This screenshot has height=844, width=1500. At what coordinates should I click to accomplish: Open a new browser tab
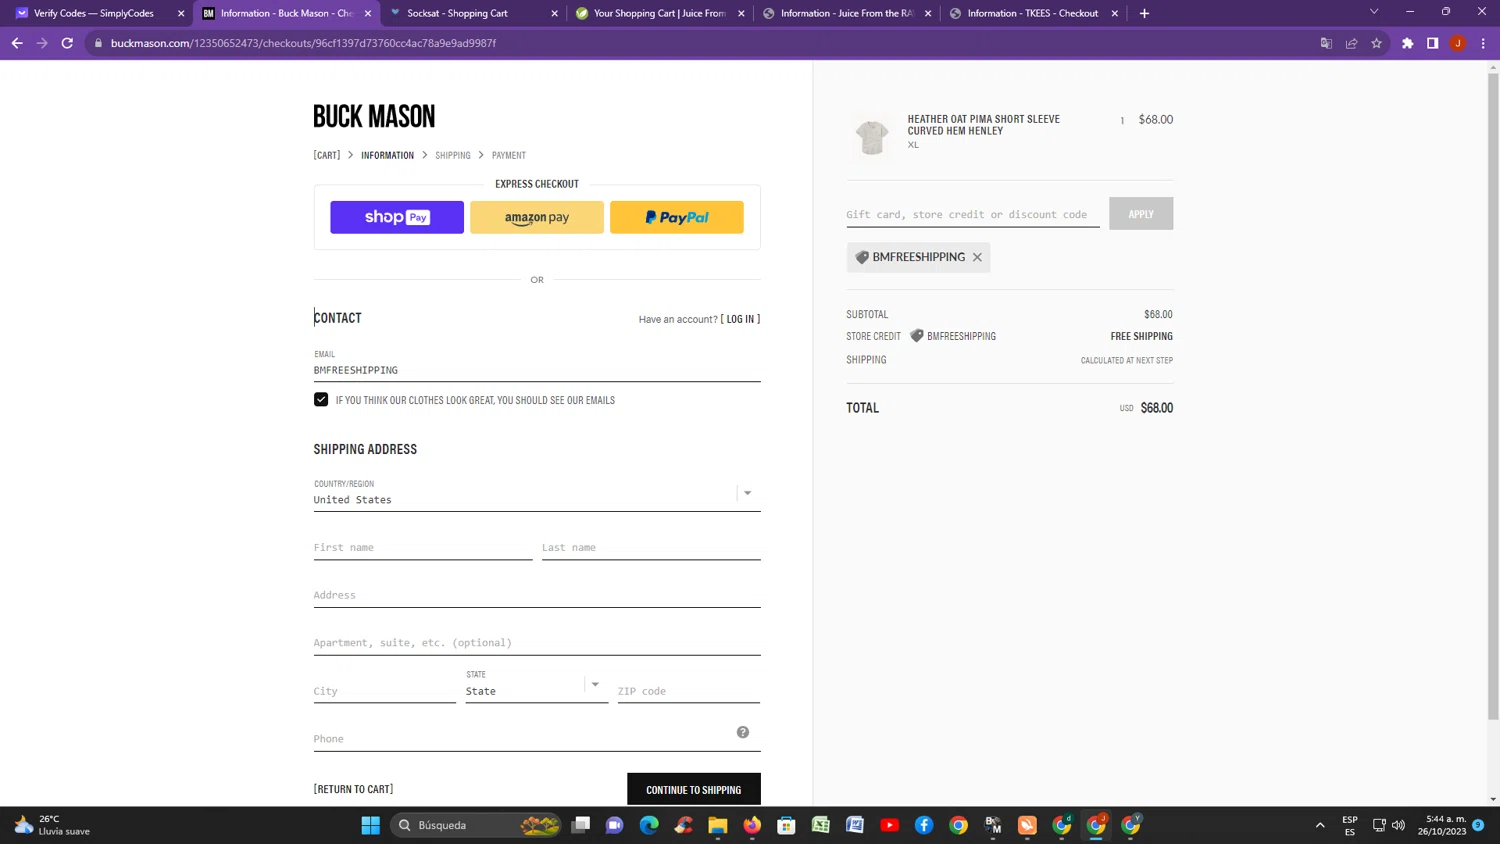pyautogui.click(x=1144, y=13)
